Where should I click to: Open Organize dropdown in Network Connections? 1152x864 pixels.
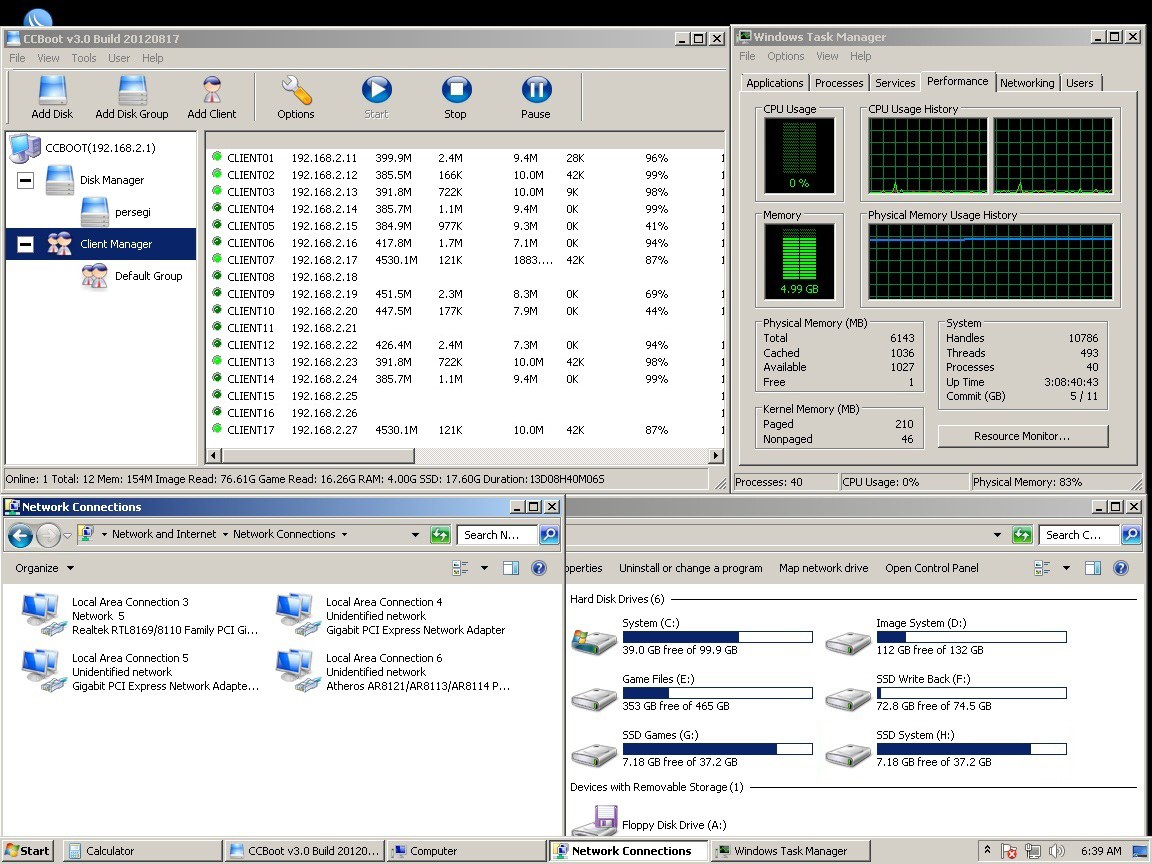[x=44, y=568]
